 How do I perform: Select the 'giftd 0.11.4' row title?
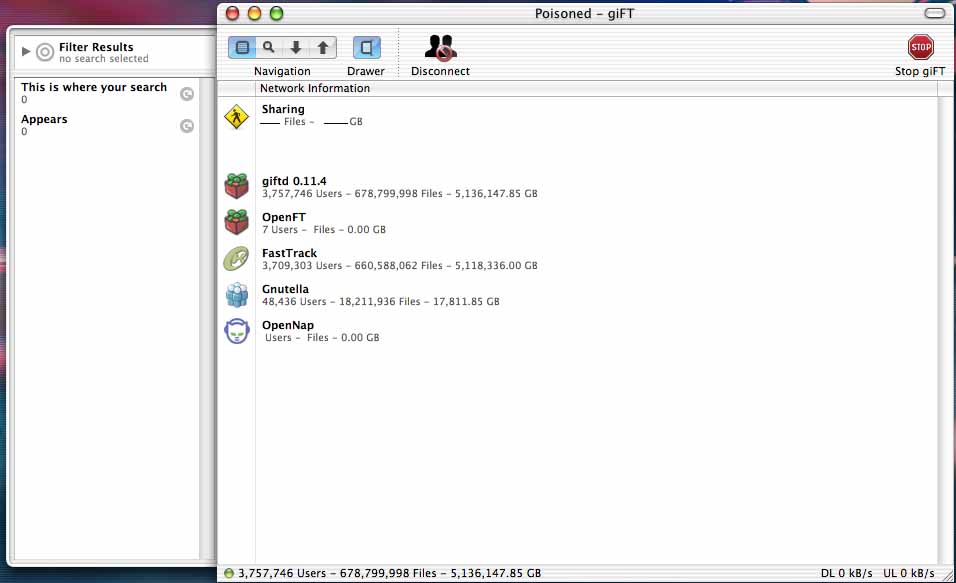294,181
